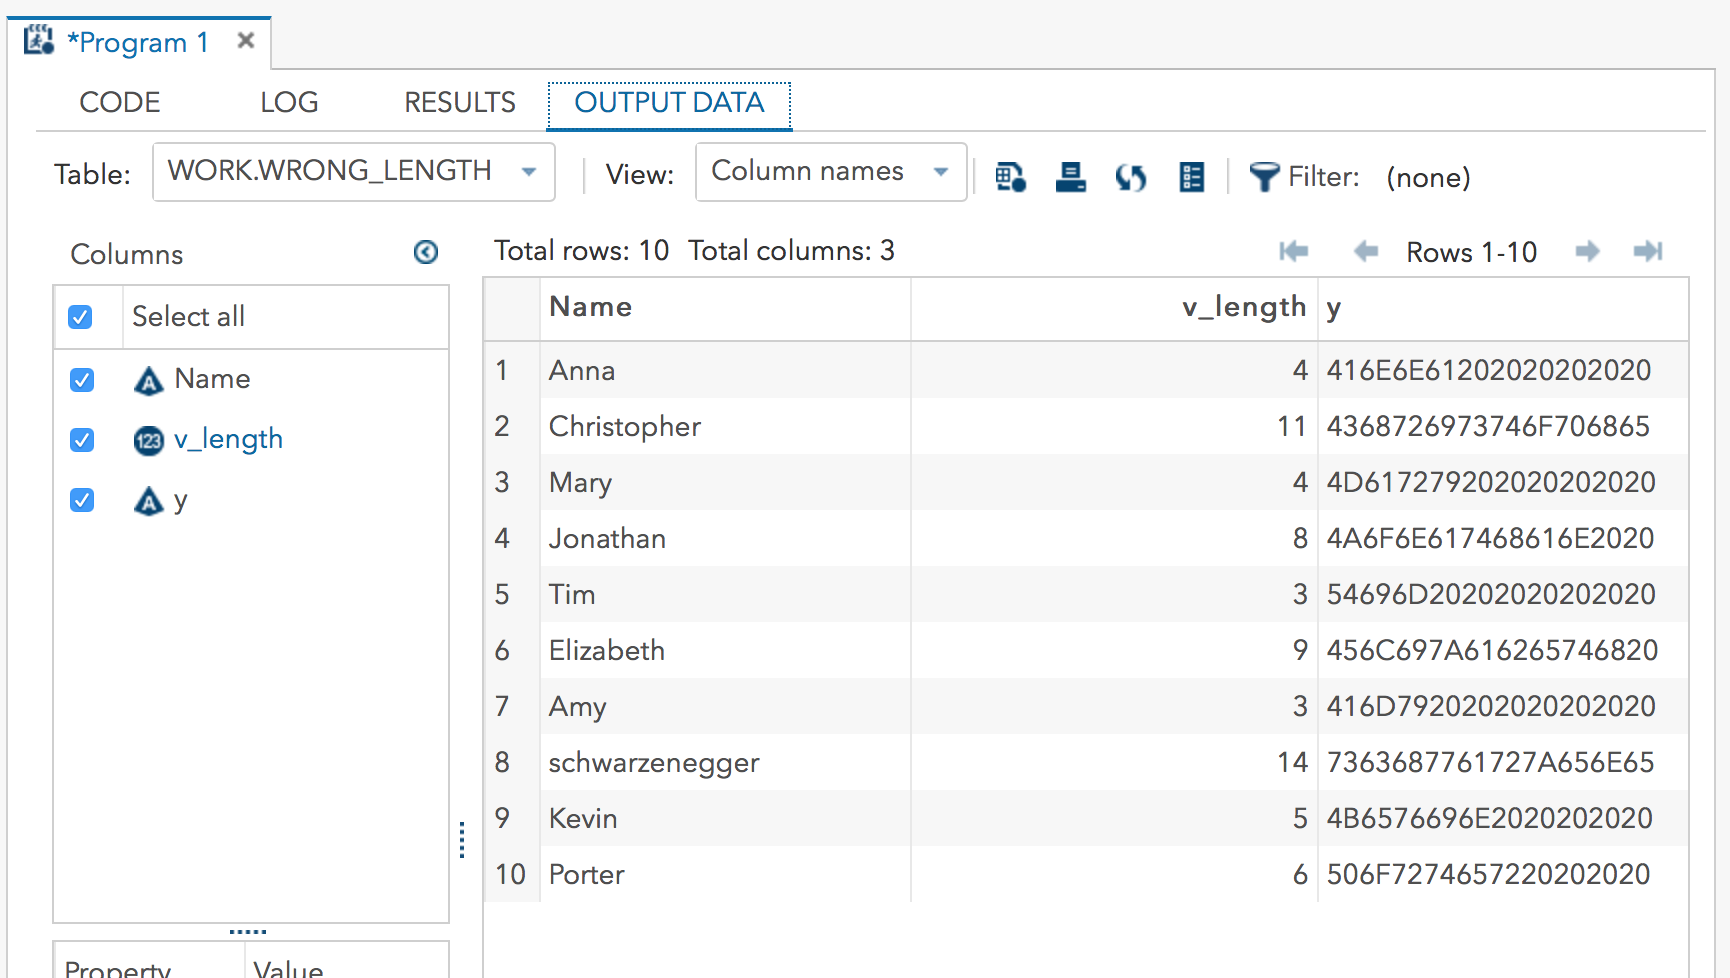The height and width of the screenshot is (978, 1730).
Task: Go to the first page of rows
Action: 1294,251
